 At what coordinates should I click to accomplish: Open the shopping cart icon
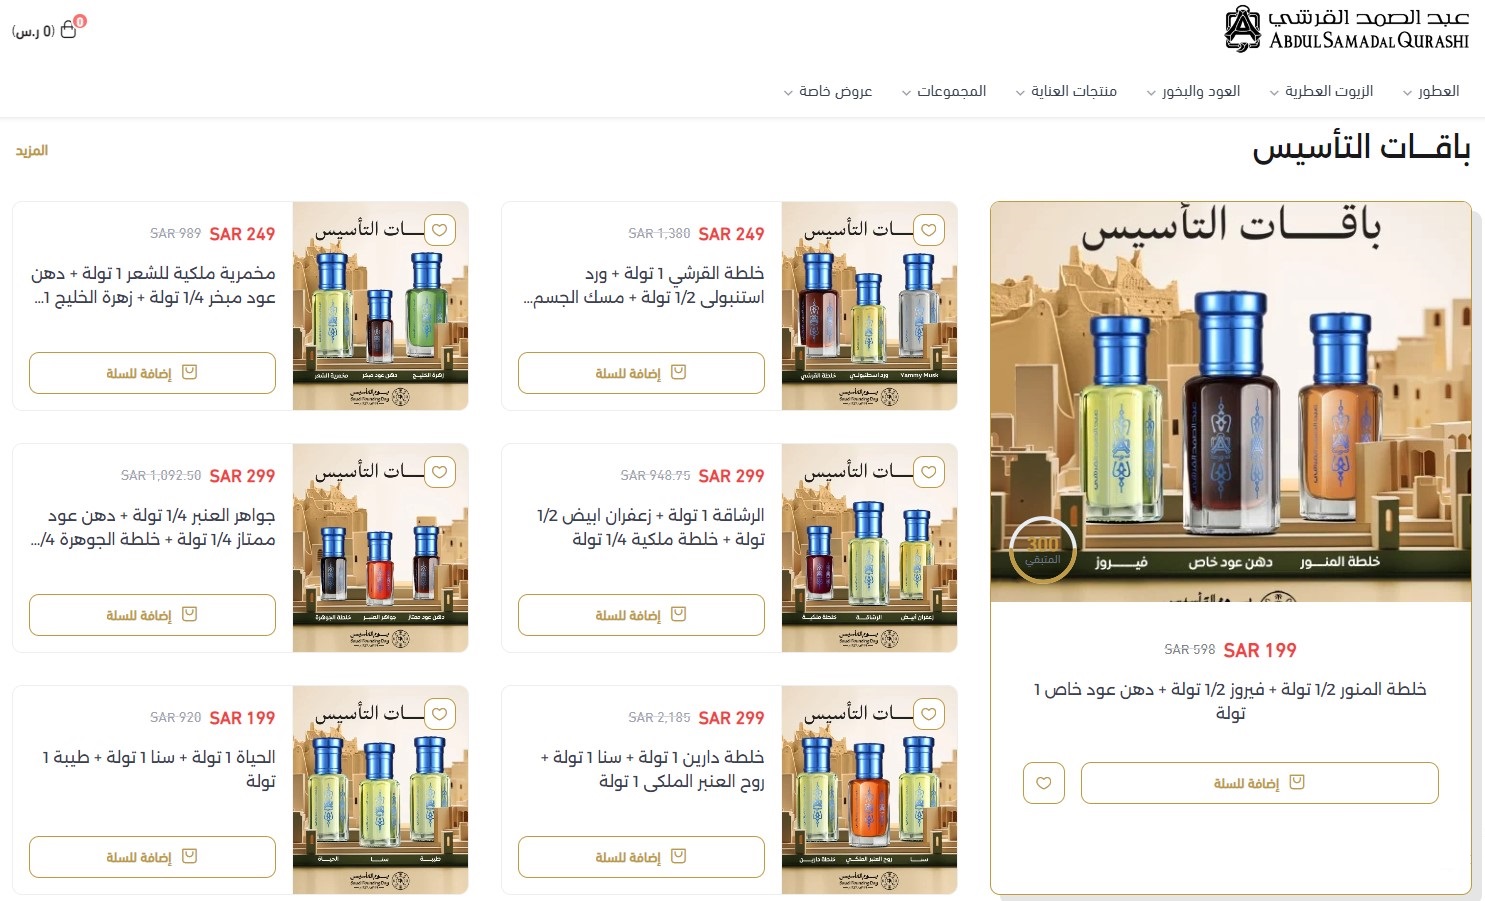point(69,29)
